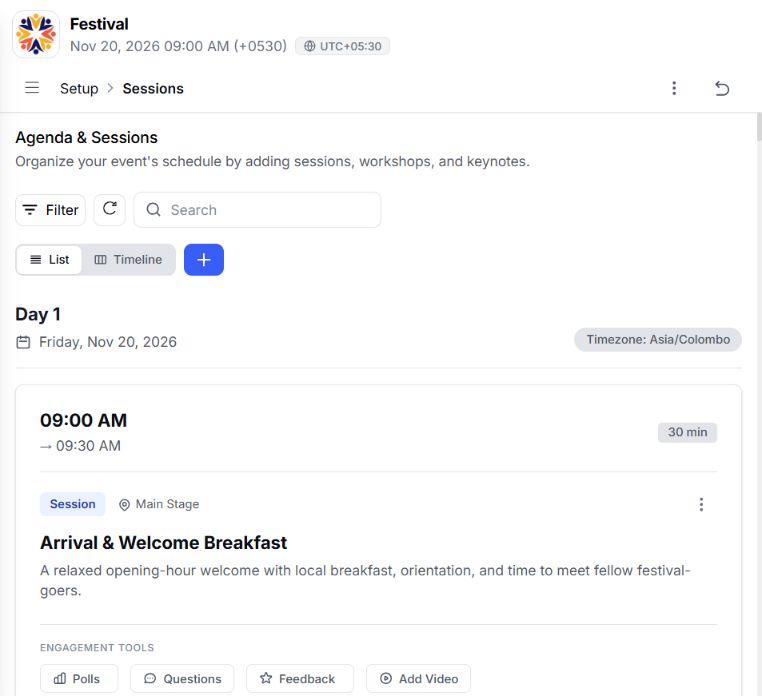This screenshot has width=762, height=696.
Task: Click the Timezone: Asia/Colombo chip
Action: 658,339
